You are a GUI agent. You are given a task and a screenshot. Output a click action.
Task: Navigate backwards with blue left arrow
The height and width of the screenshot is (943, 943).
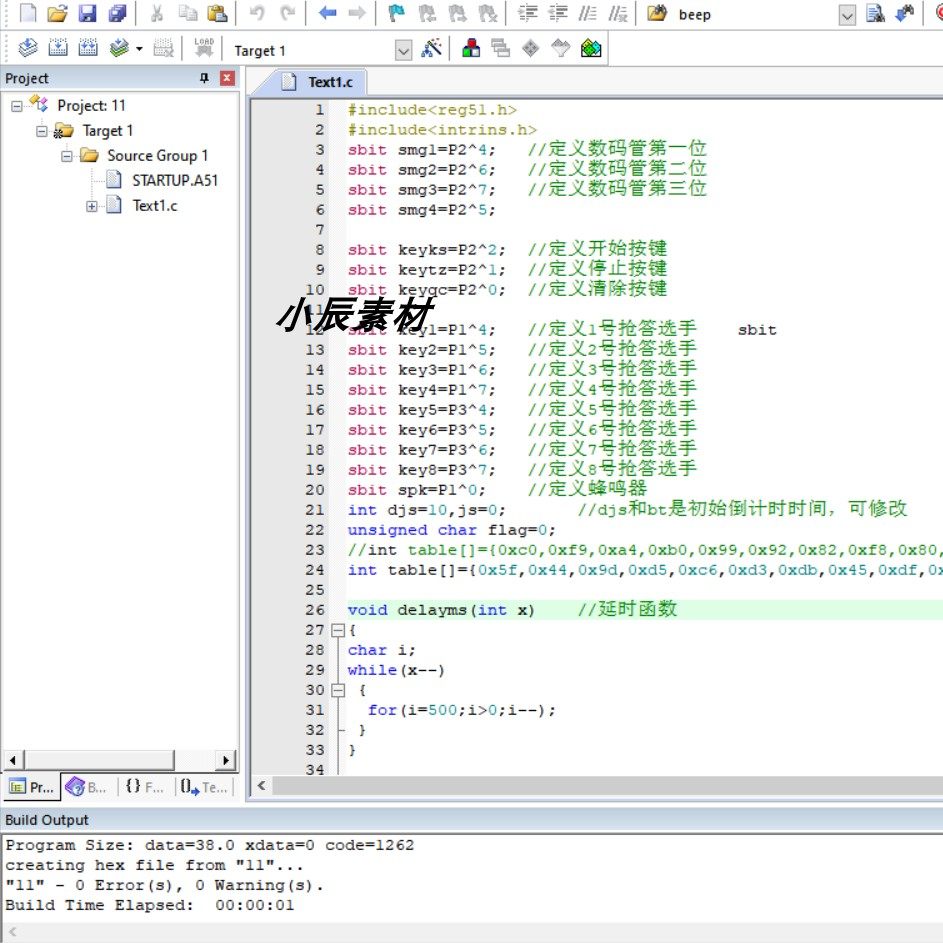pyautogui.click(x=327, y=13)
